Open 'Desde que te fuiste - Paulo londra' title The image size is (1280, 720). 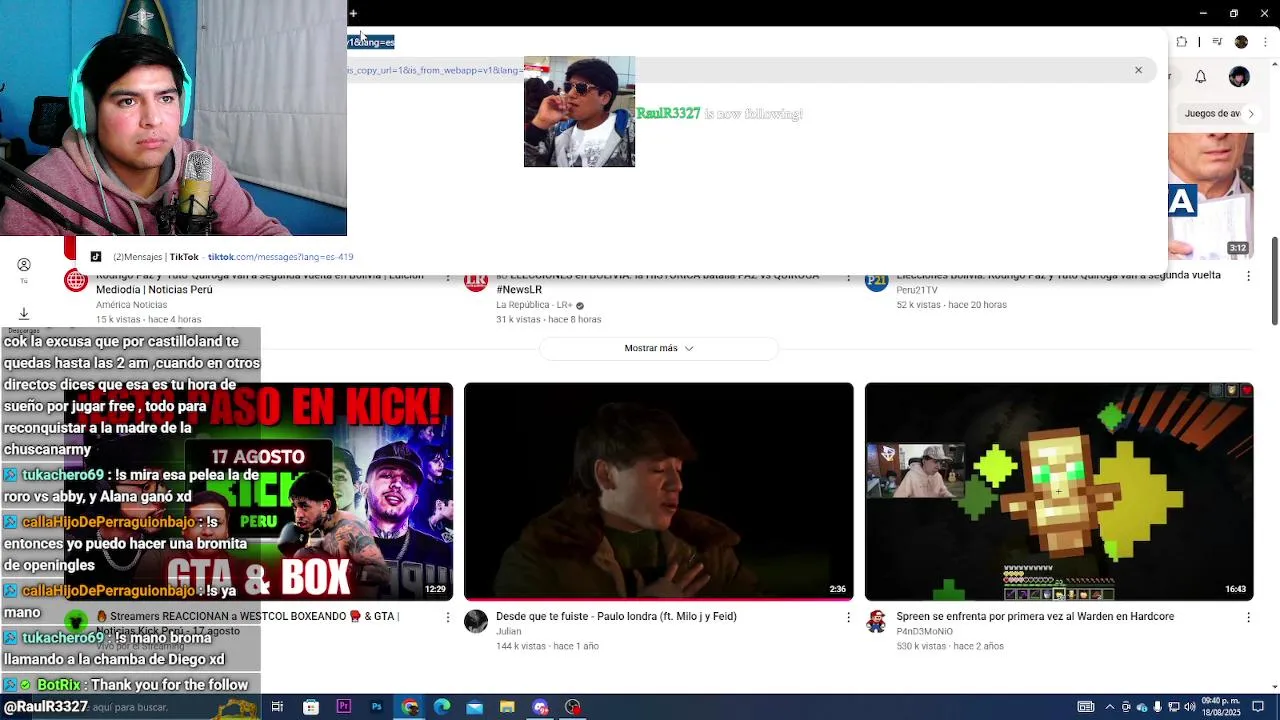pyautogui.click(x=616, y=616)
